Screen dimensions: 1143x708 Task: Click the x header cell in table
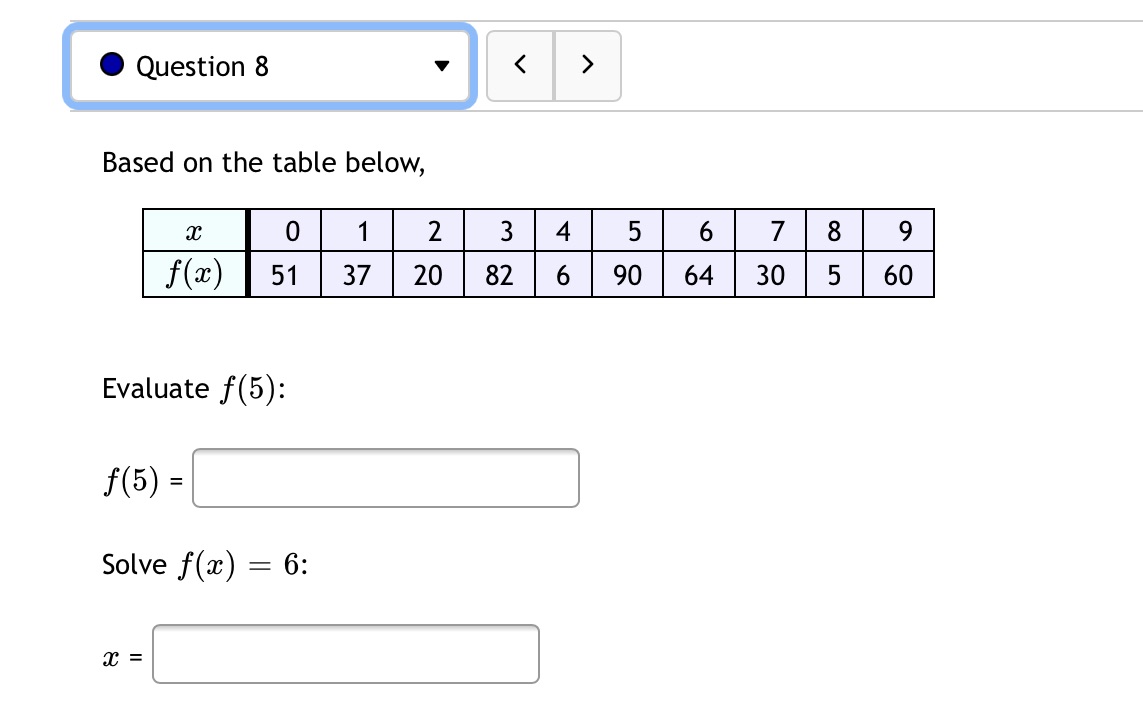(x=195, y=232)
